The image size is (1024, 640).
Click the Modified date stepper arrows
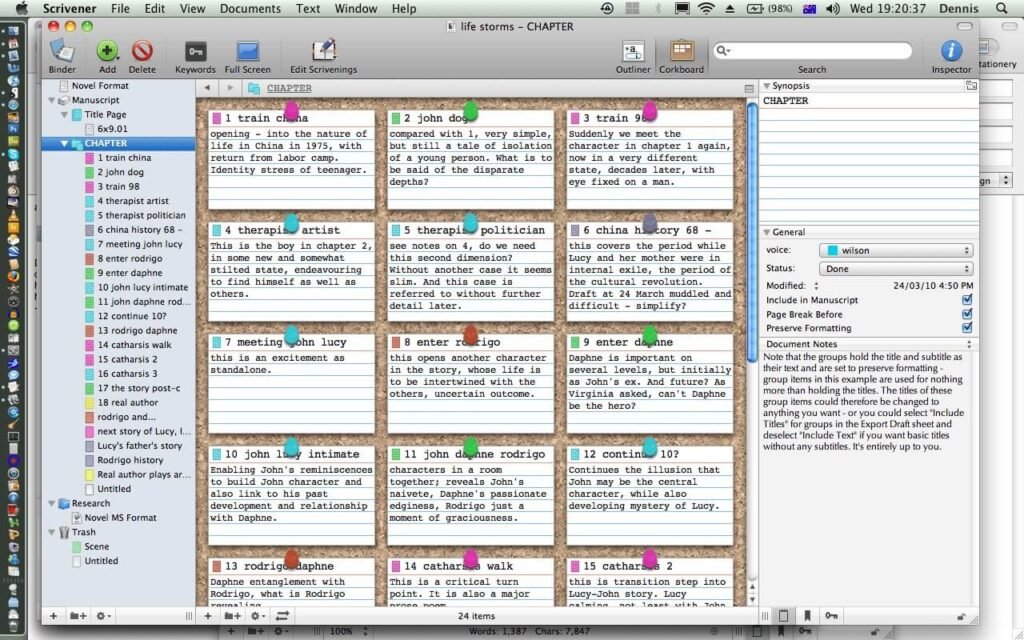(x=816, y=285)
